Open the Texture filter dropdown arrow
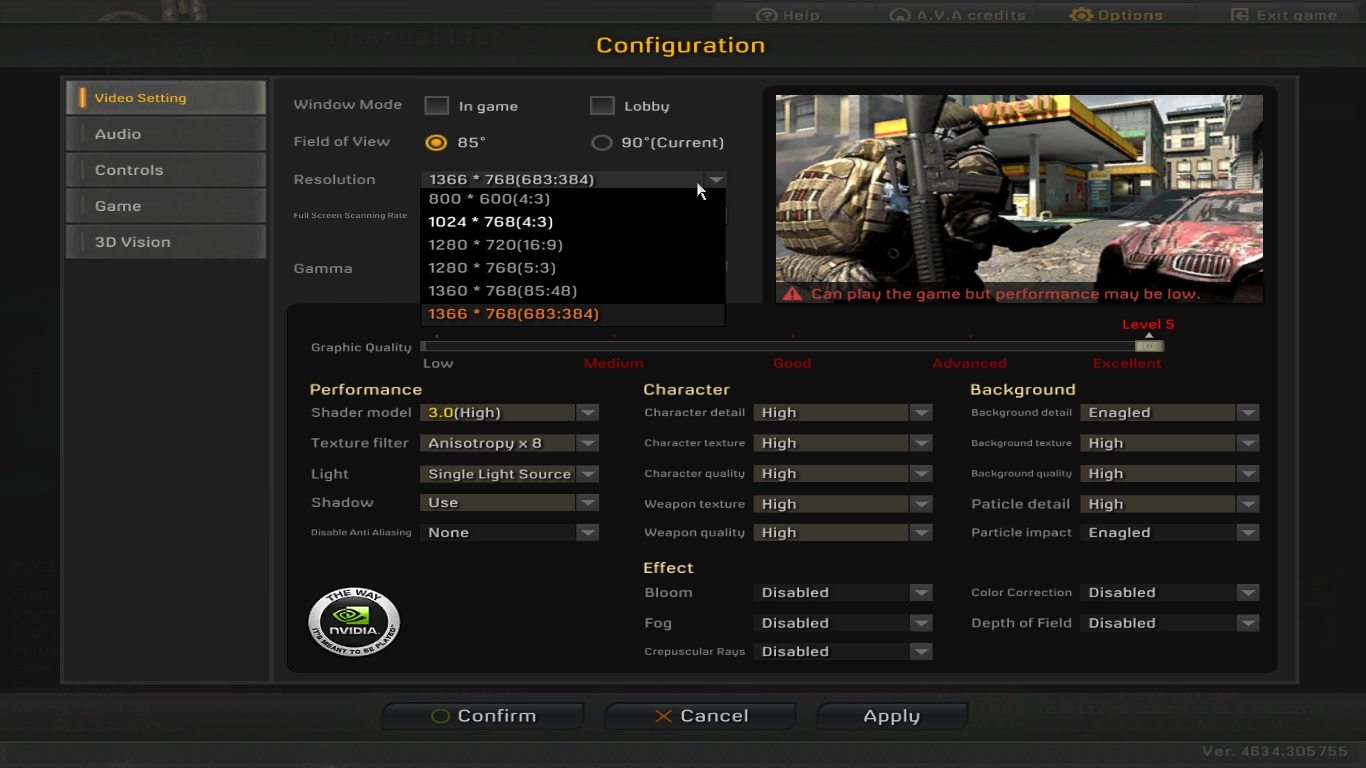 (588, 443)
